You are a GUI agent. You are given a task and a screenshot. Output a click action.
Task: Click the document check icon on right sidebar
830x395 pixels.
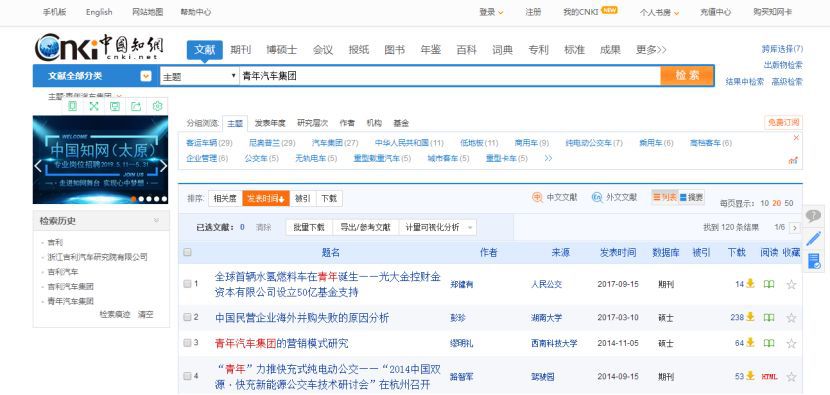(x=814, y=261)
